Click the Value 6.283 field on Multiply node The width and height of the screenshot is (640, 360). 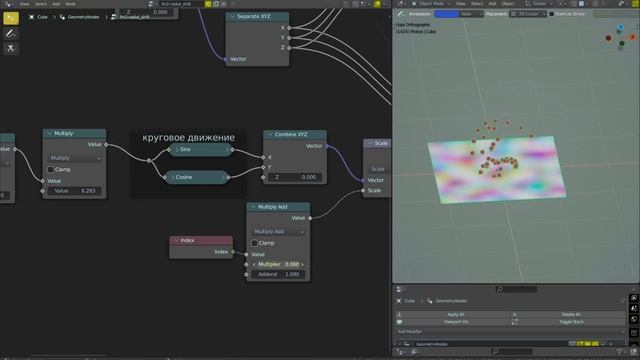click(x=74, y=191)
